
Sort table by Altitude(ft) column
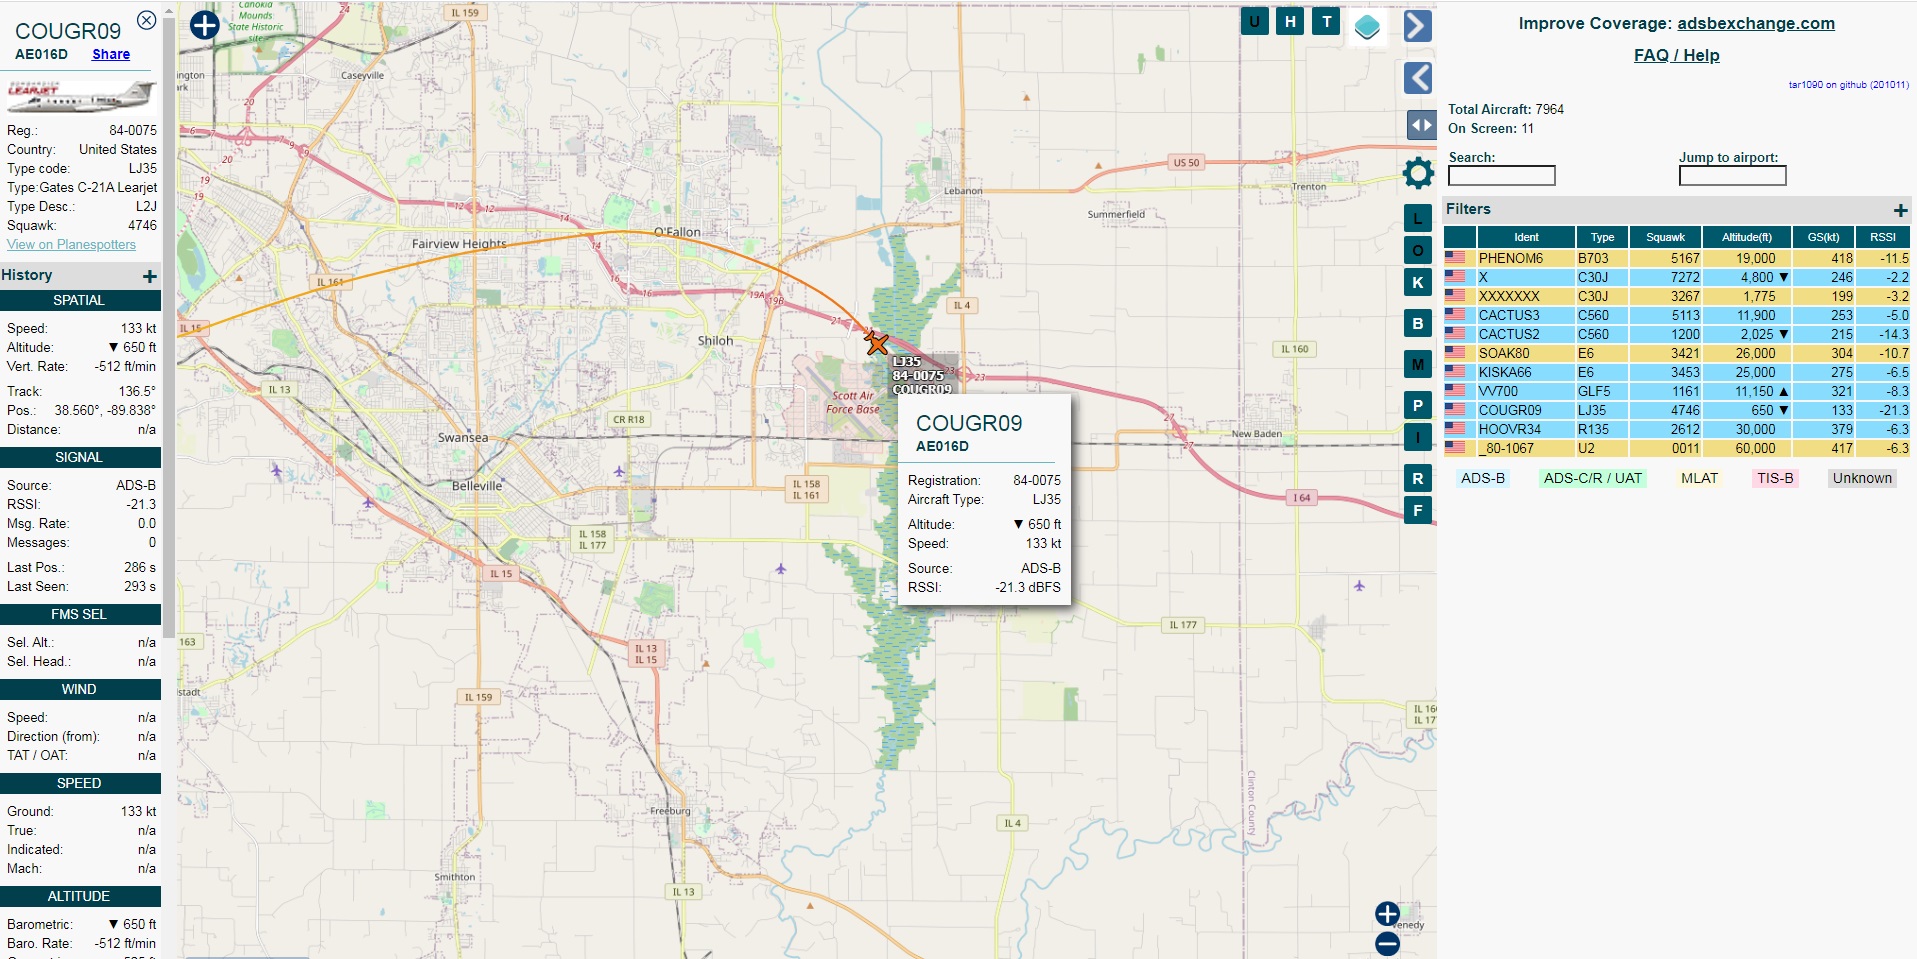click(x=1747, y=237)
